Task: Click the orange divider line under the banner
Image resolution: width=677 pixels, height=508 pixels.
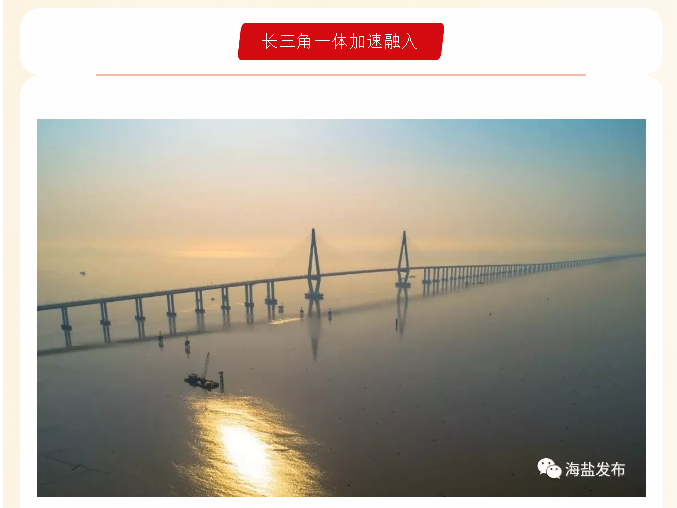Action: coord(341,75)
